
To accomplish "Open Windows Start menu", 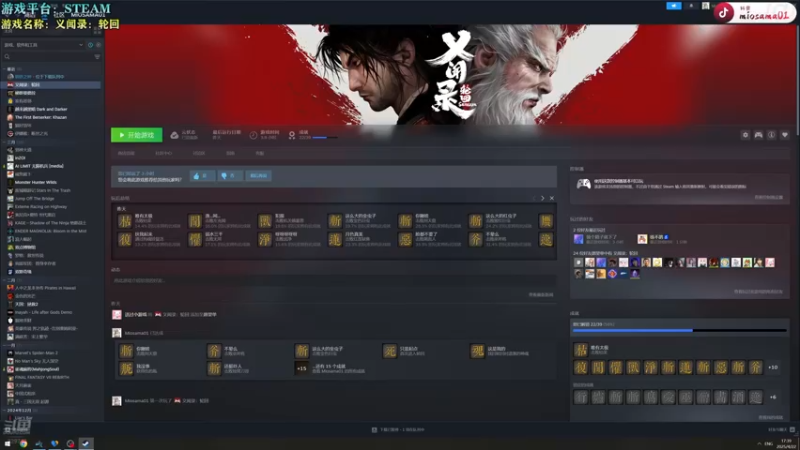I will [x=7, y=444].
